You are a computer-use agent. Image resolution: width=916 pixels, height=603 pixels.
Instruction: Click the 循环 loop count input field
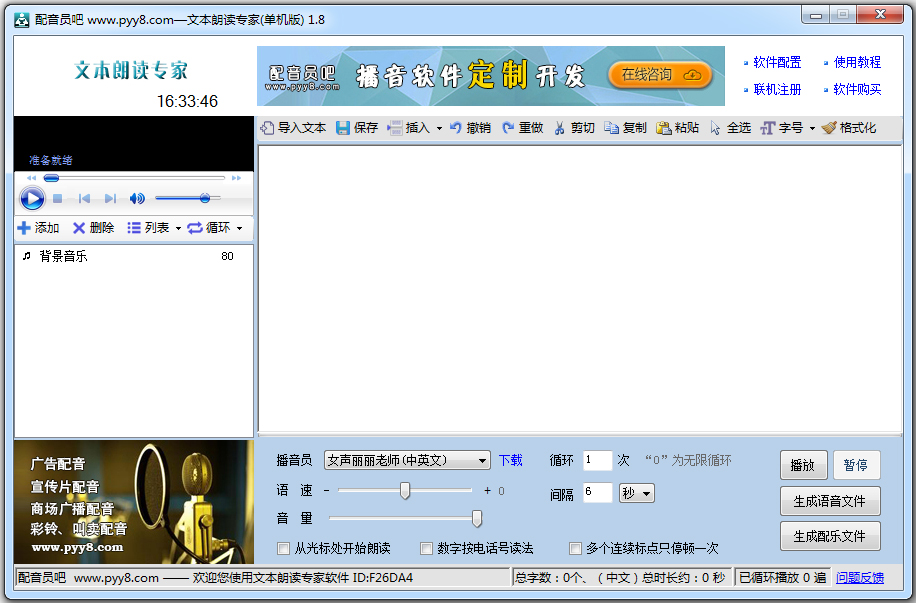pyautogui.click(x=598, y=460)
